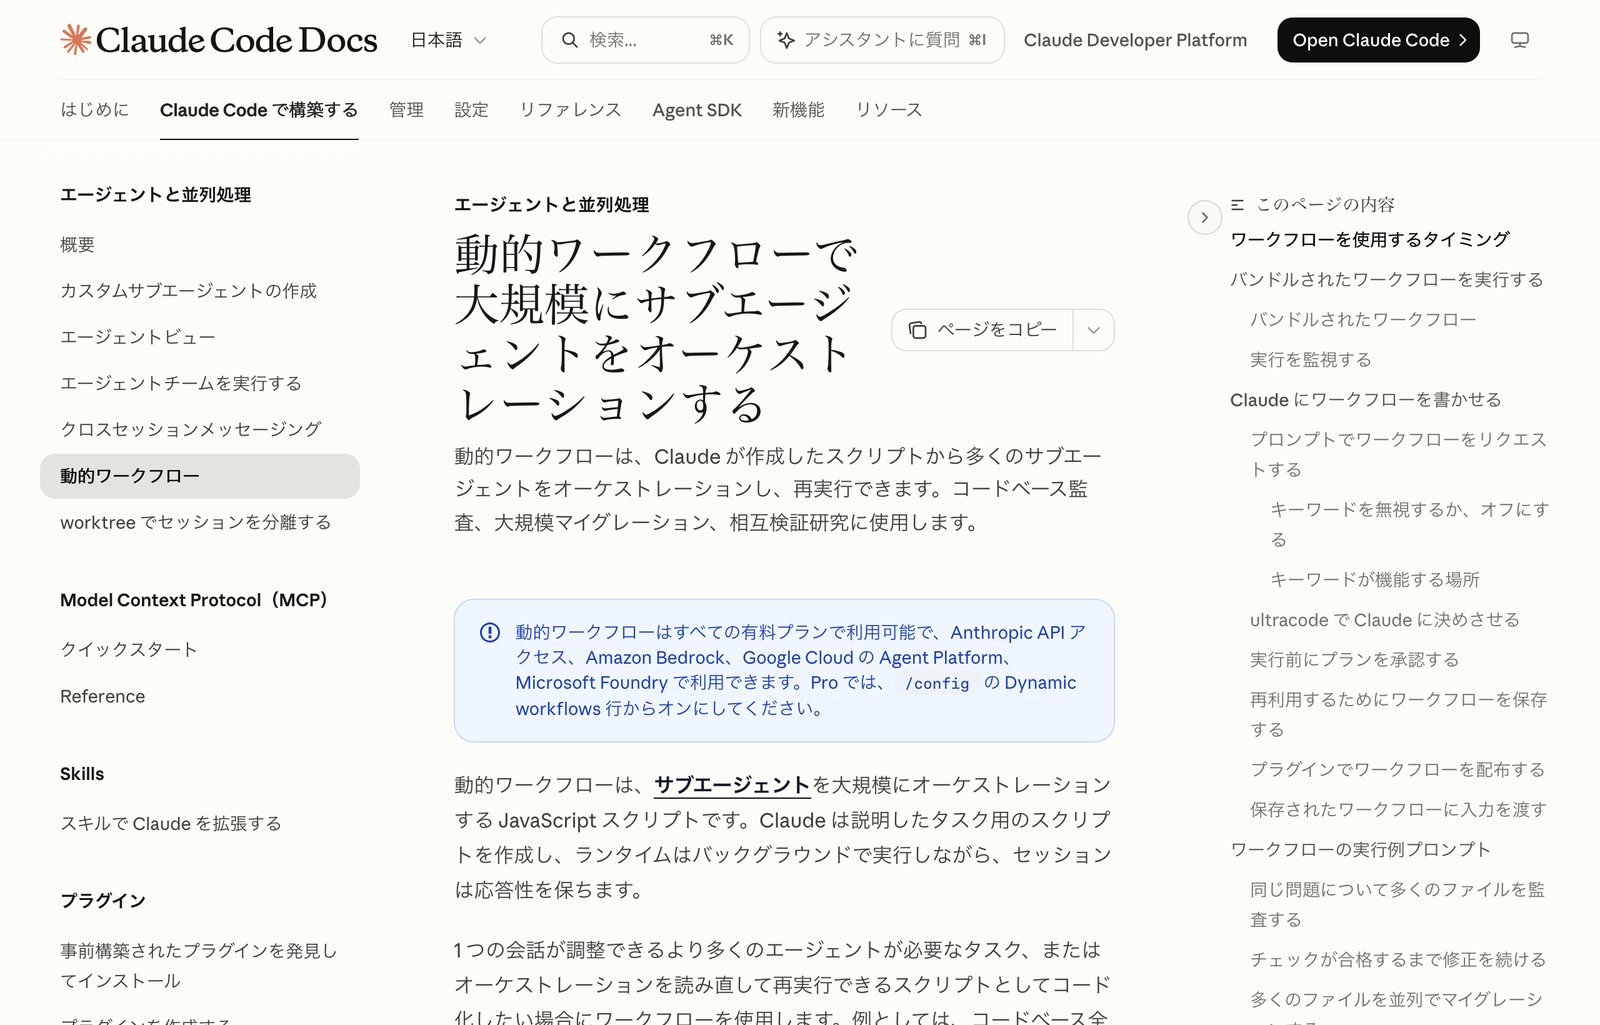This screenshot has width=1600, height=1025.
Task: Jump to ultracode で Claude に決めさせる
Action: (x=1385, y=619)
